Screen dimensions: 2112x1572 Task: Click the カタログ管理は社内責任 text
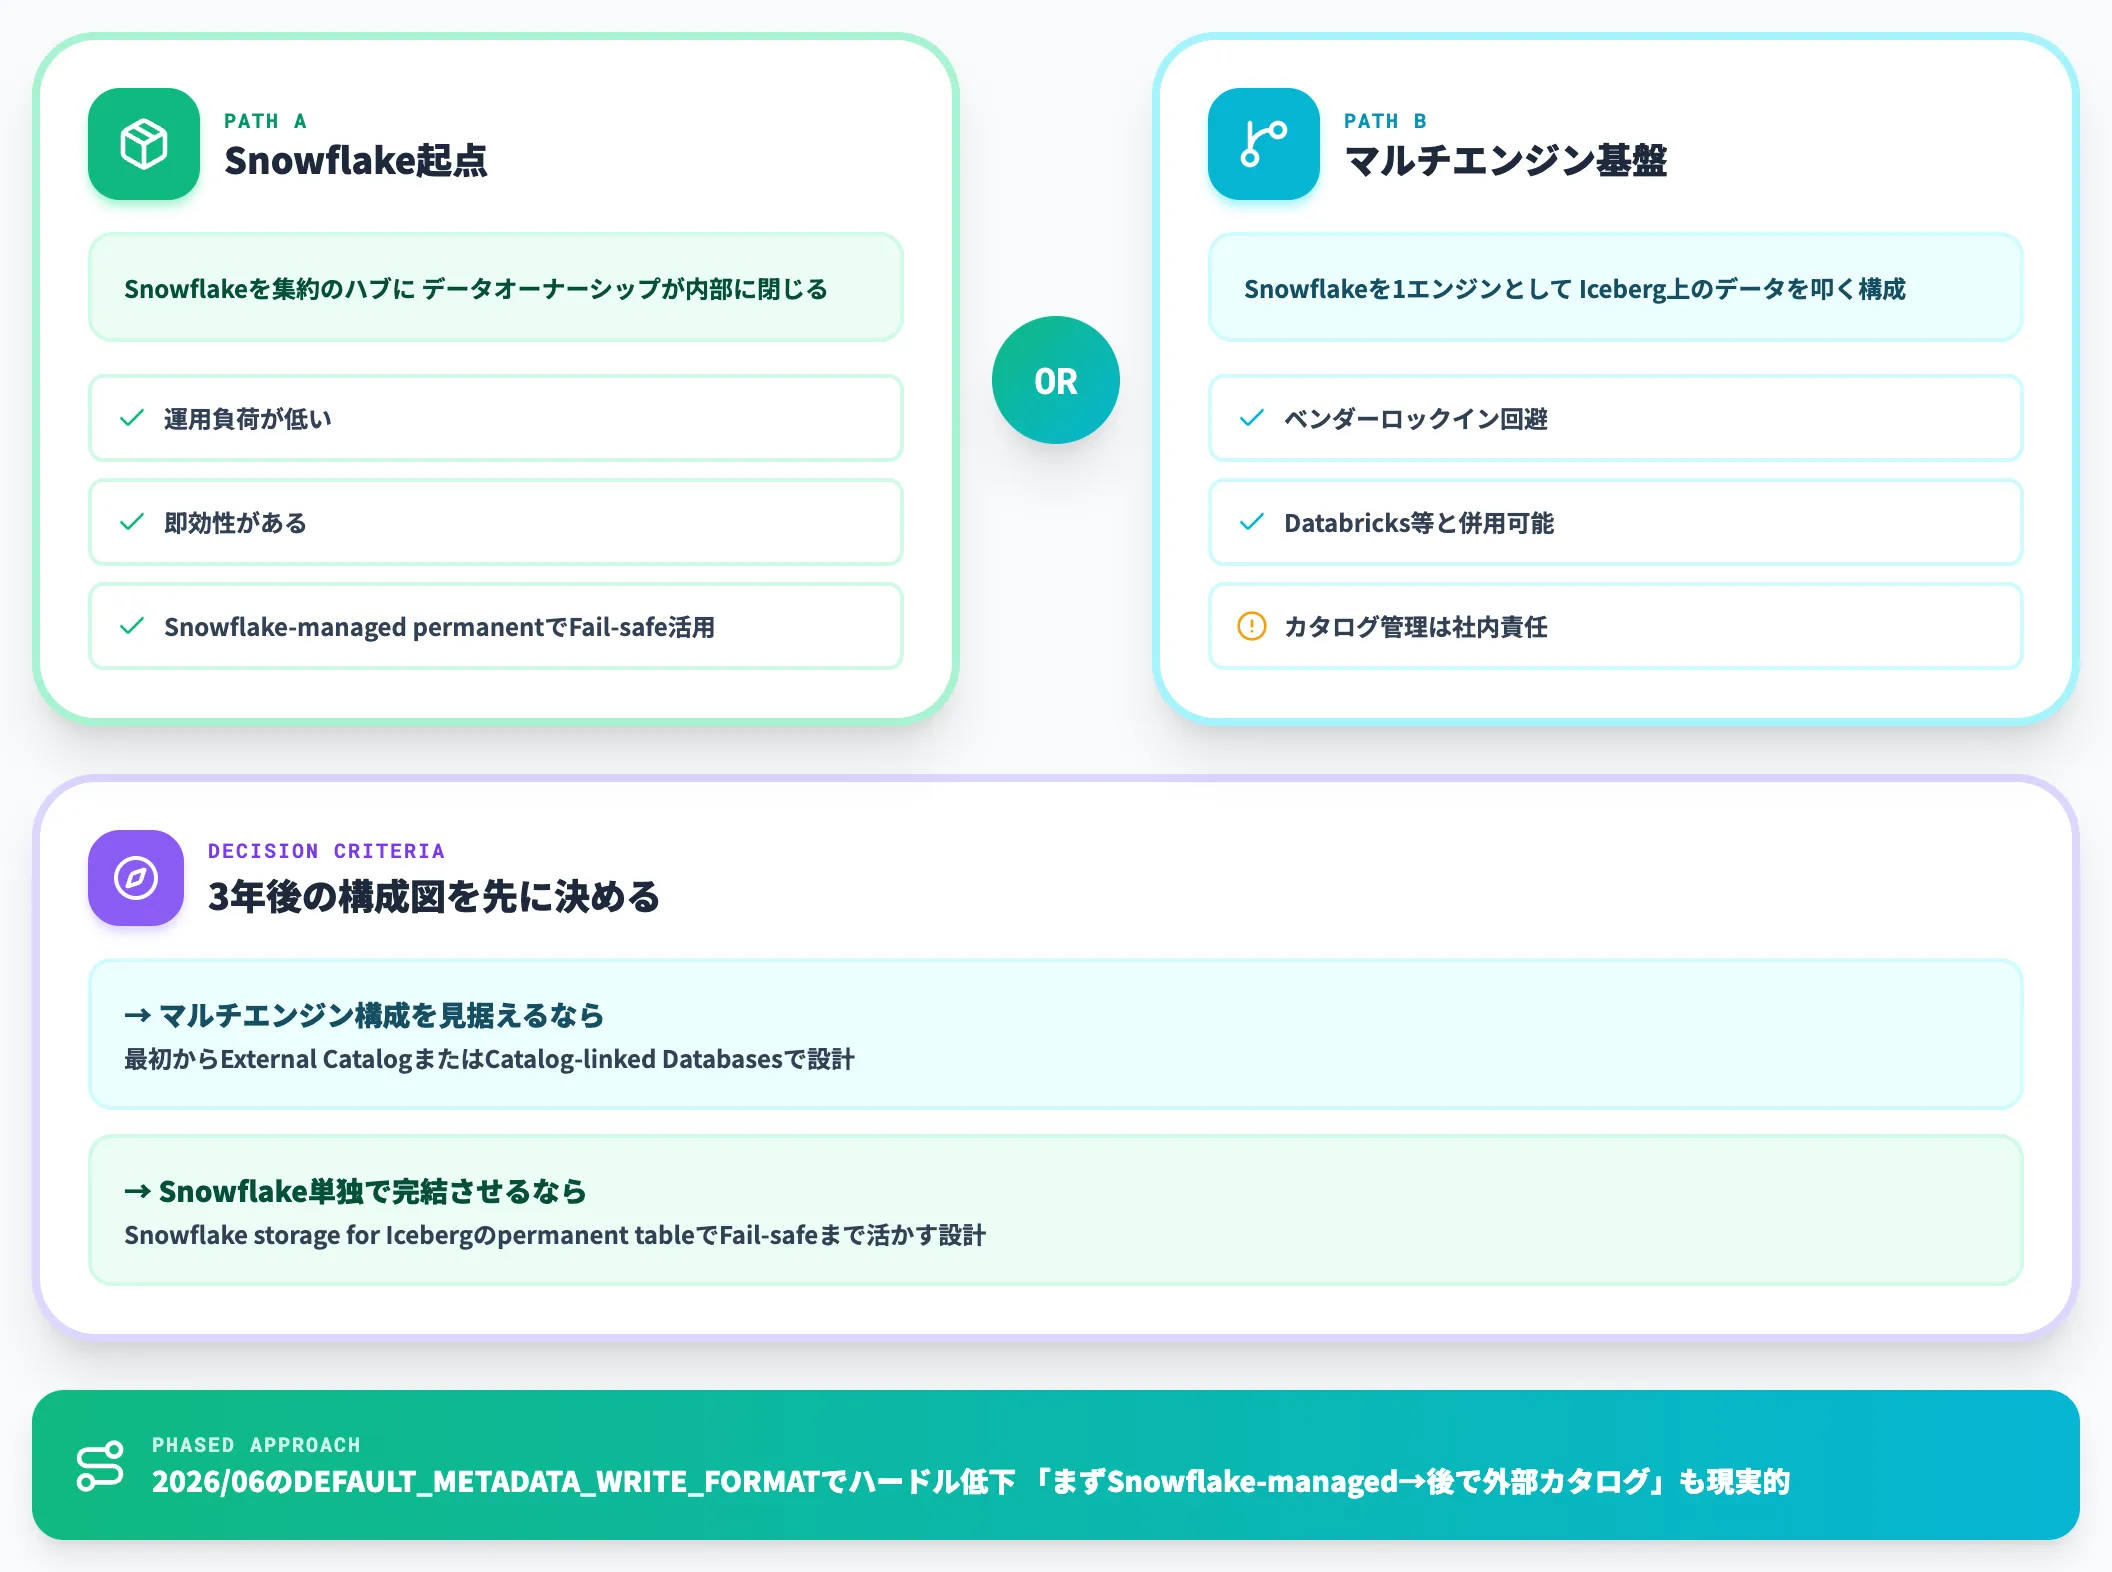pyautogui.click(x=1416, y=627)
